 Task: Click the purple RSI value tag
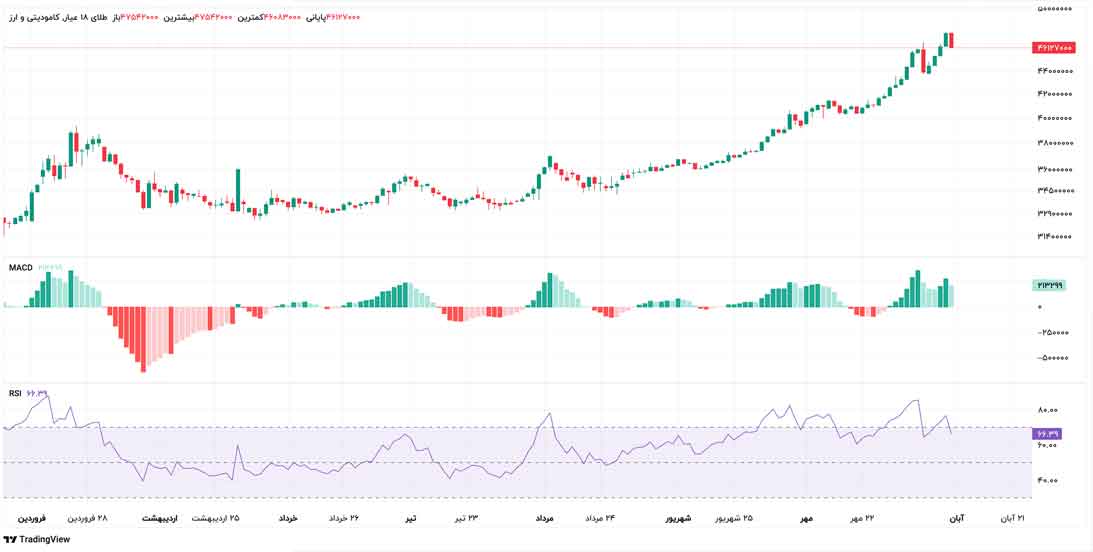click(x=1046, y=434)
